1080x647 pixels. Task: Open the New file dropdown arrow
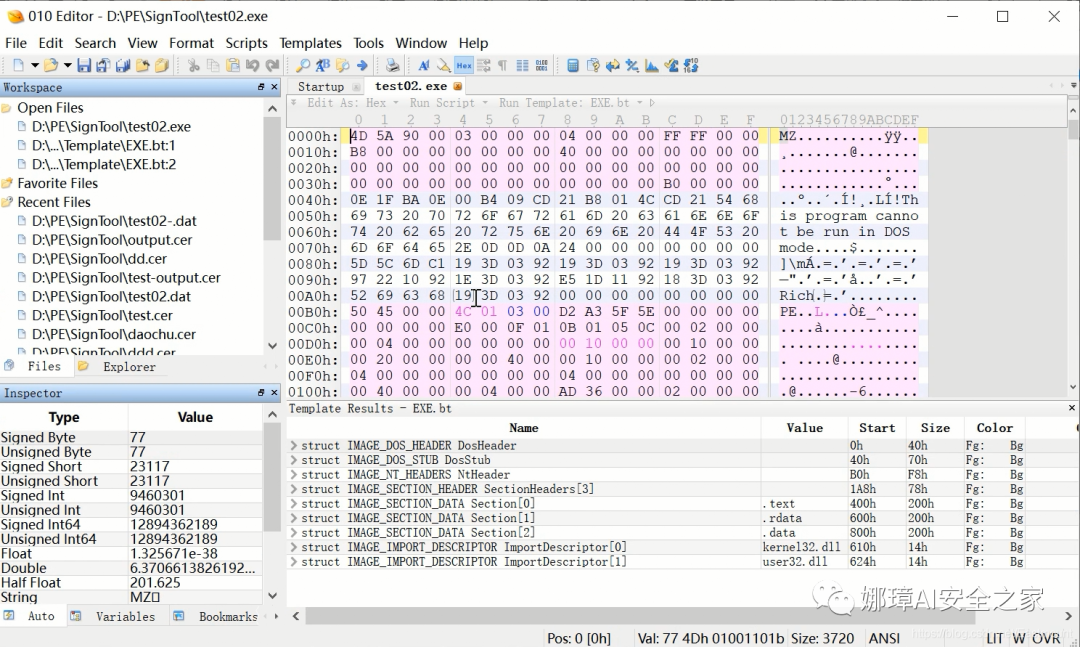click(34, 65)
